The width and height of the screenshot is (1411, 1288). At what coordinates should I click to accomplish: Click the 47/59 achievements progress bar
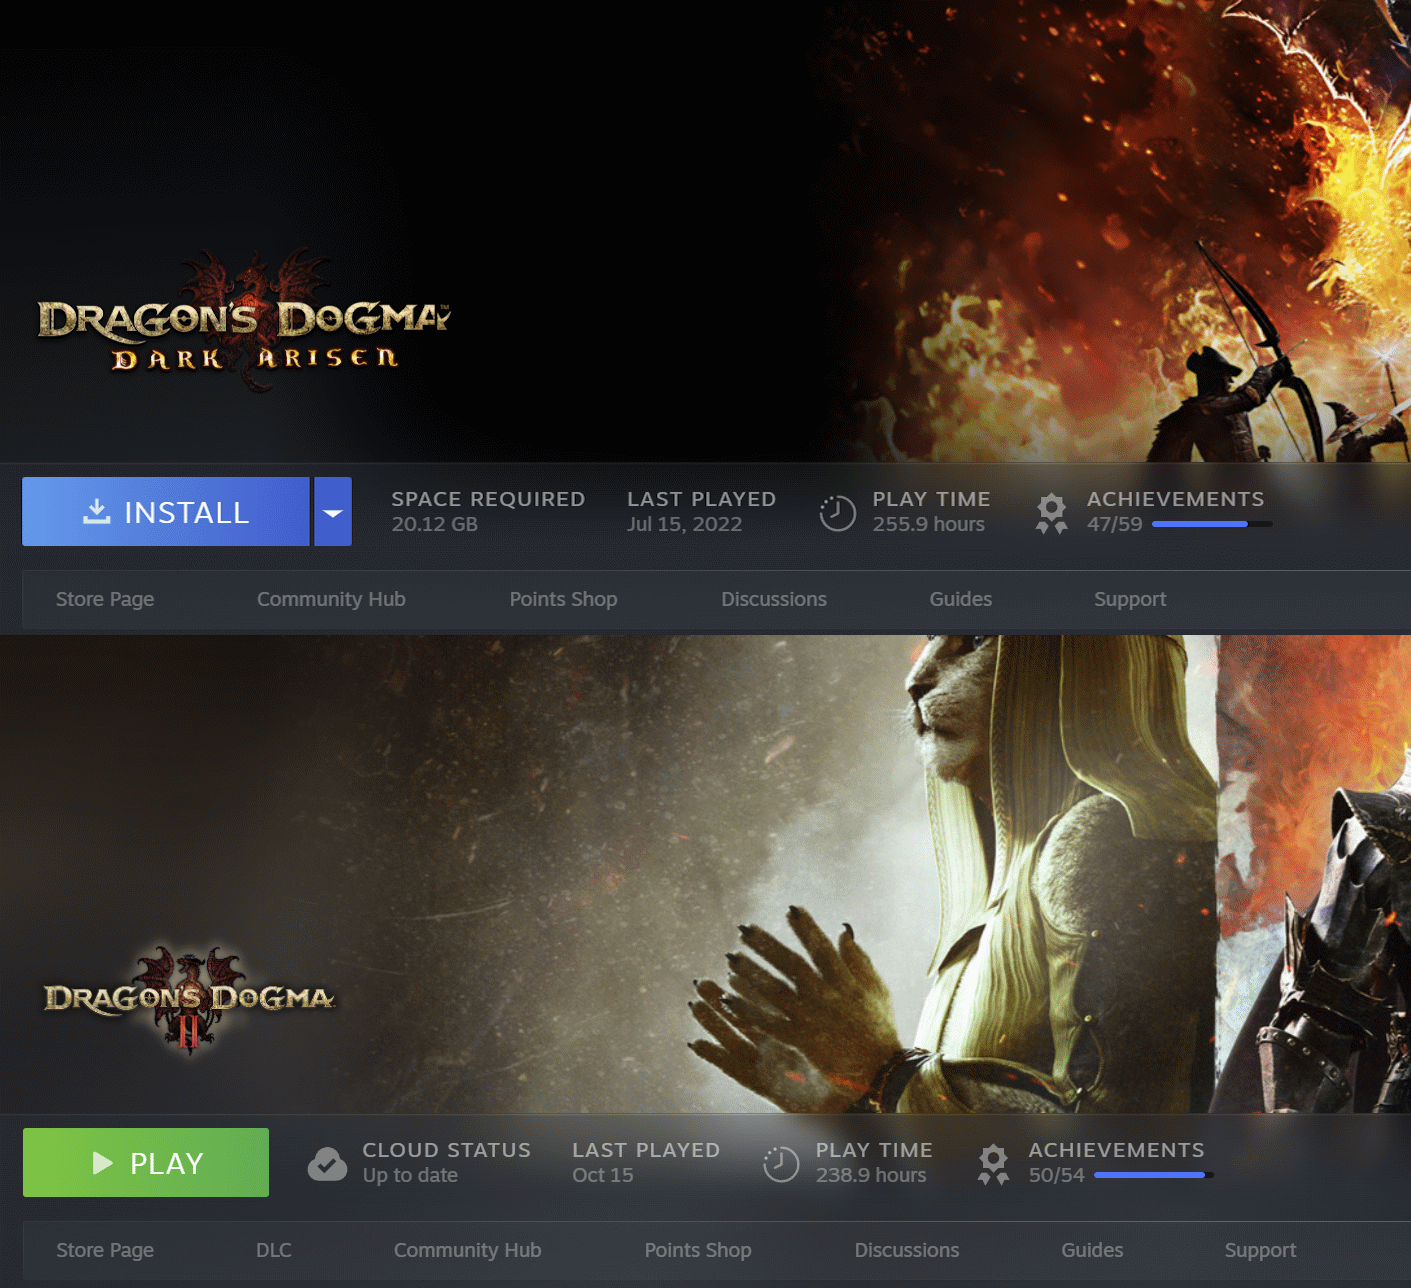point(1212,524)
